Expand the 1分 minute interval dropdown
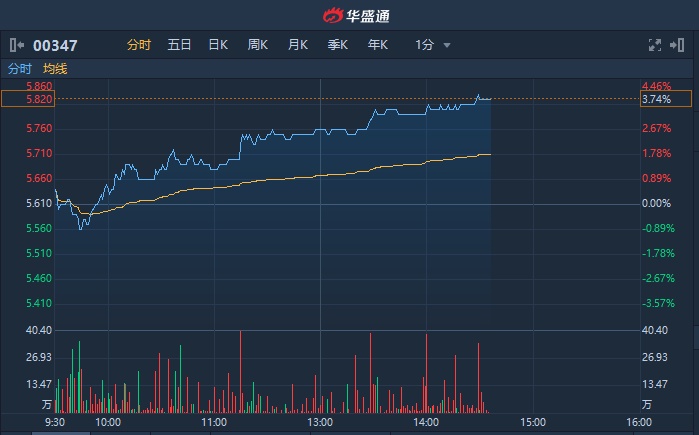This screenshot has height=435, width=699. [x=433, y=45]
